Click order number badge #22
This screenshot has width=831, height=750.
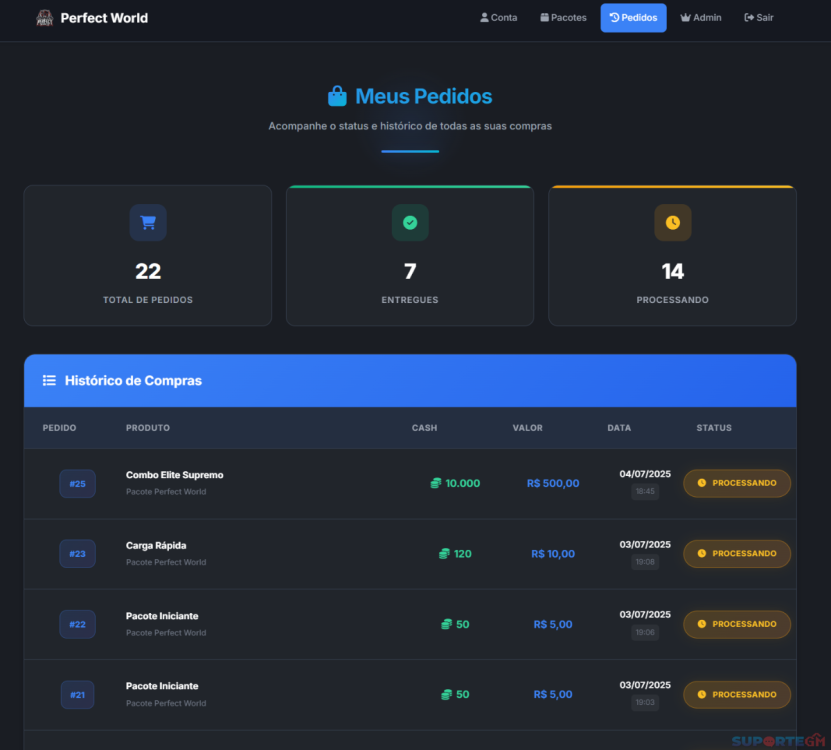click(77, 624)
